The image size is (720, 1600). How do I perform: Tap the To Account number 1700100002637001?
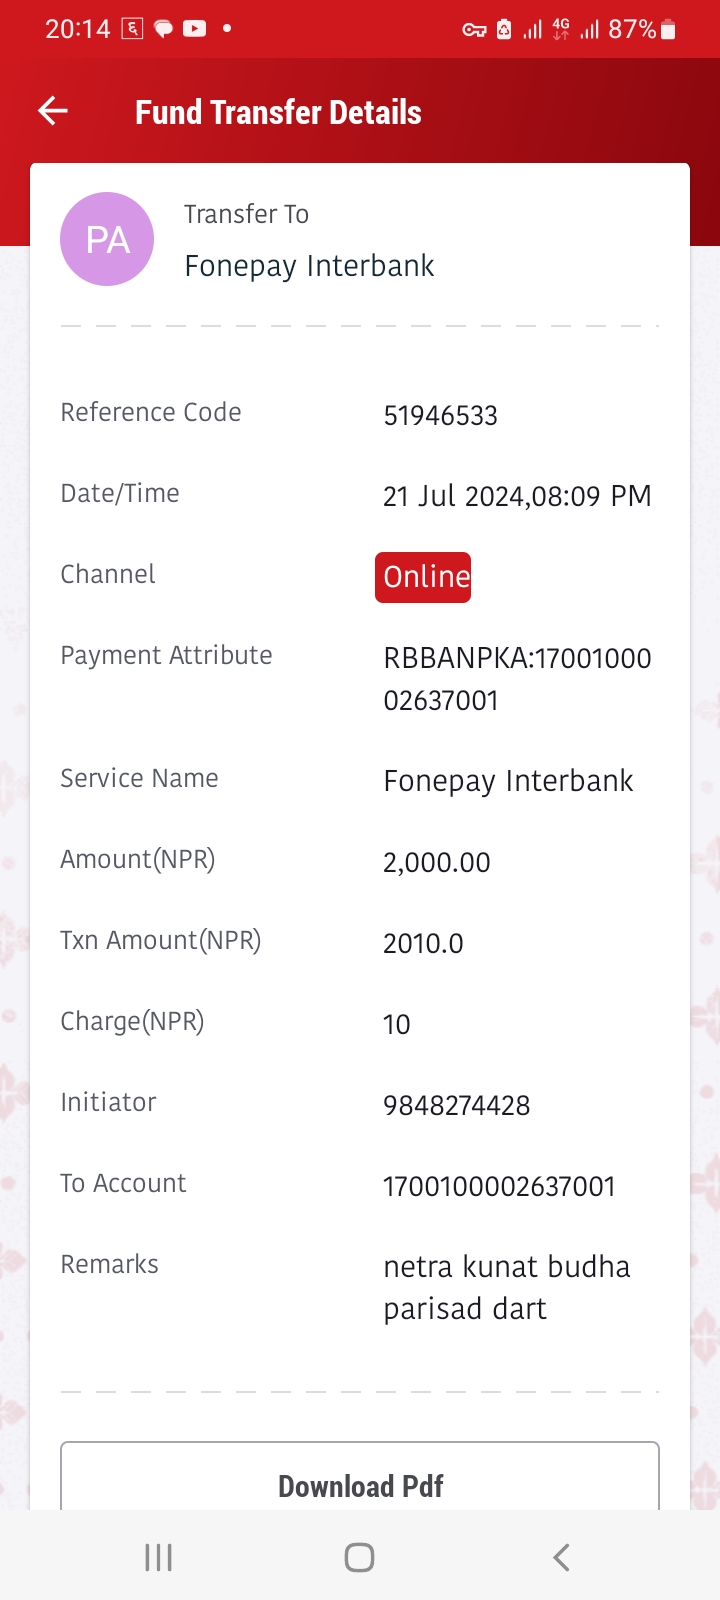tap(499, 1187)
